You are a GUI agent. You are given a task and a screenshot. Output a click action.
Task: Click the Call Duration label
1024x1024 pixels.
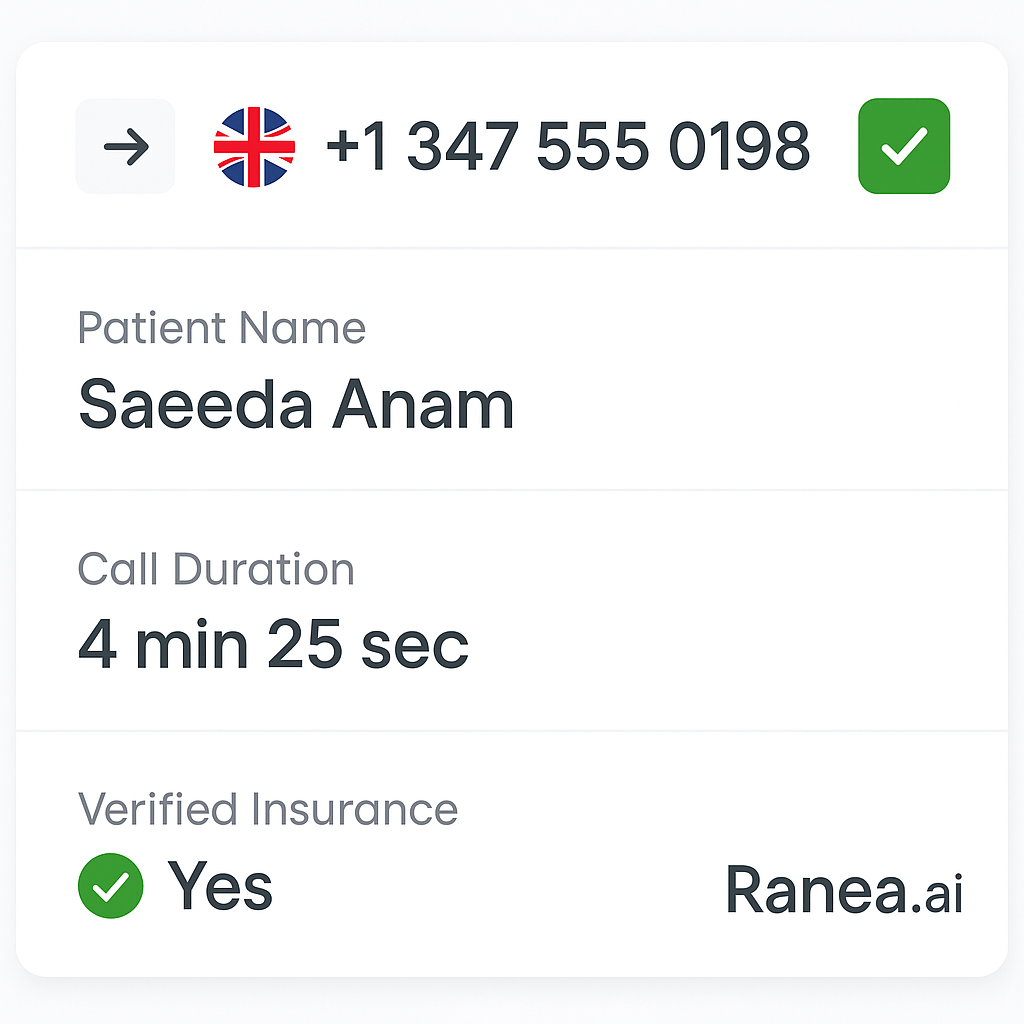pos(216,569)
